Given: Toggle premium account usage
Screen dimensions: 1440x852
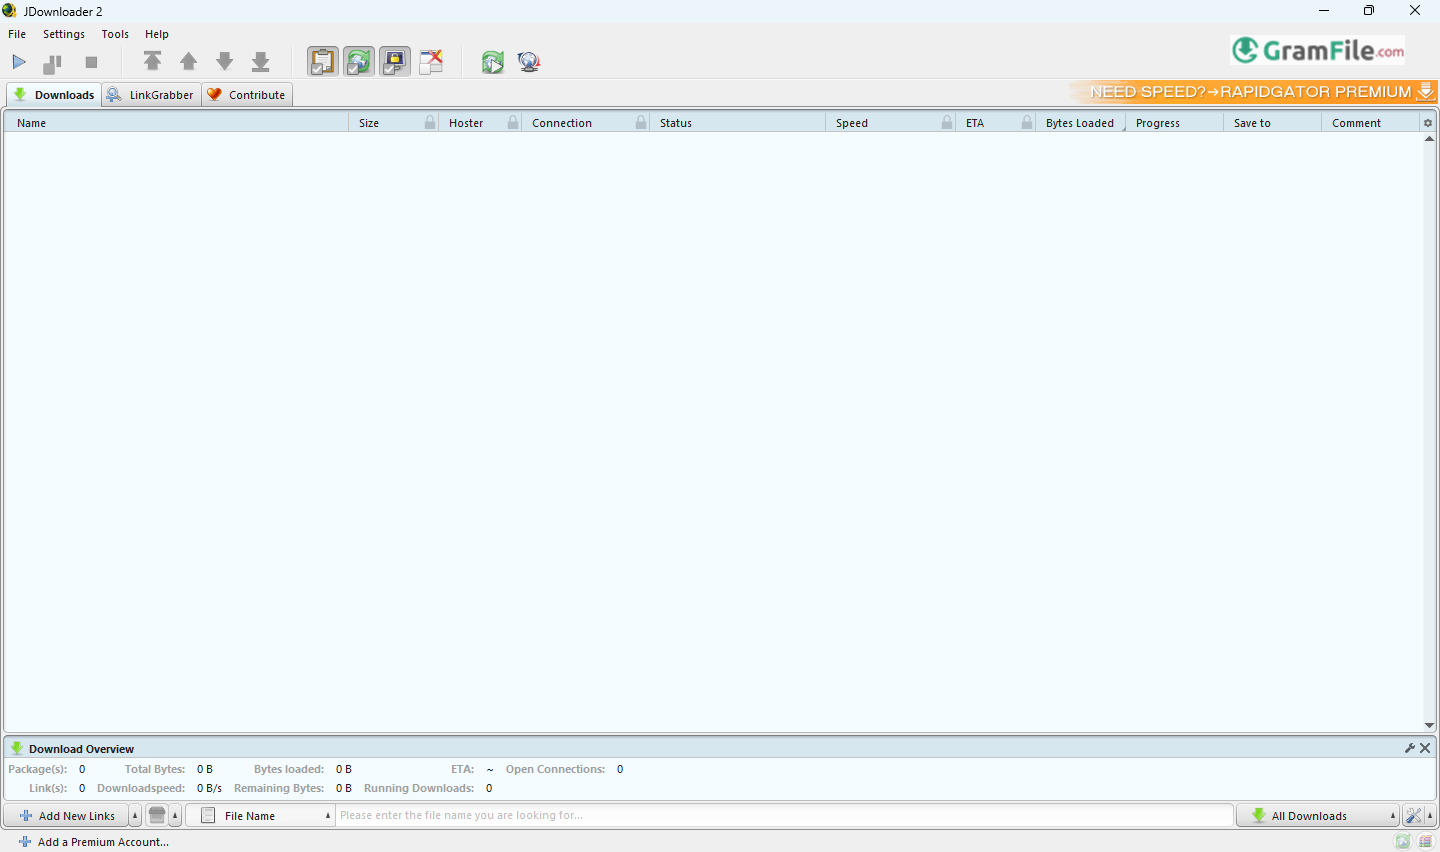Looking at the screenshot, I should click(x=394, y=62).
